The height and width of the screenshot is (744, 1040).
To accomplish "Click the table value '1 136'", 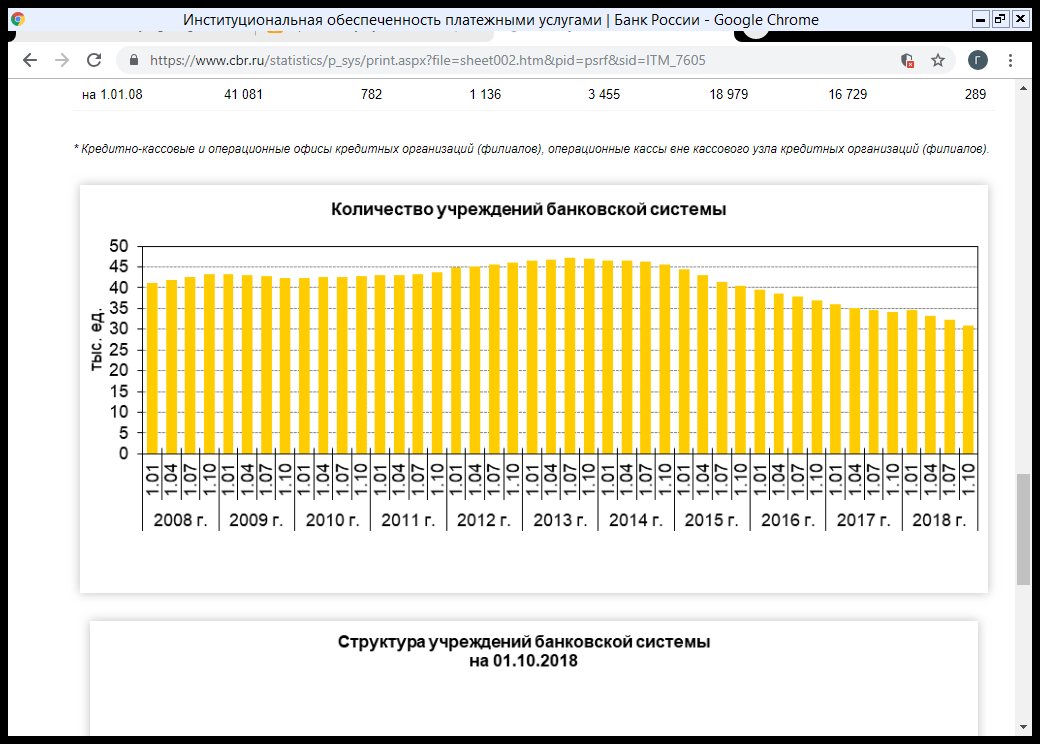I will (485, 95).
